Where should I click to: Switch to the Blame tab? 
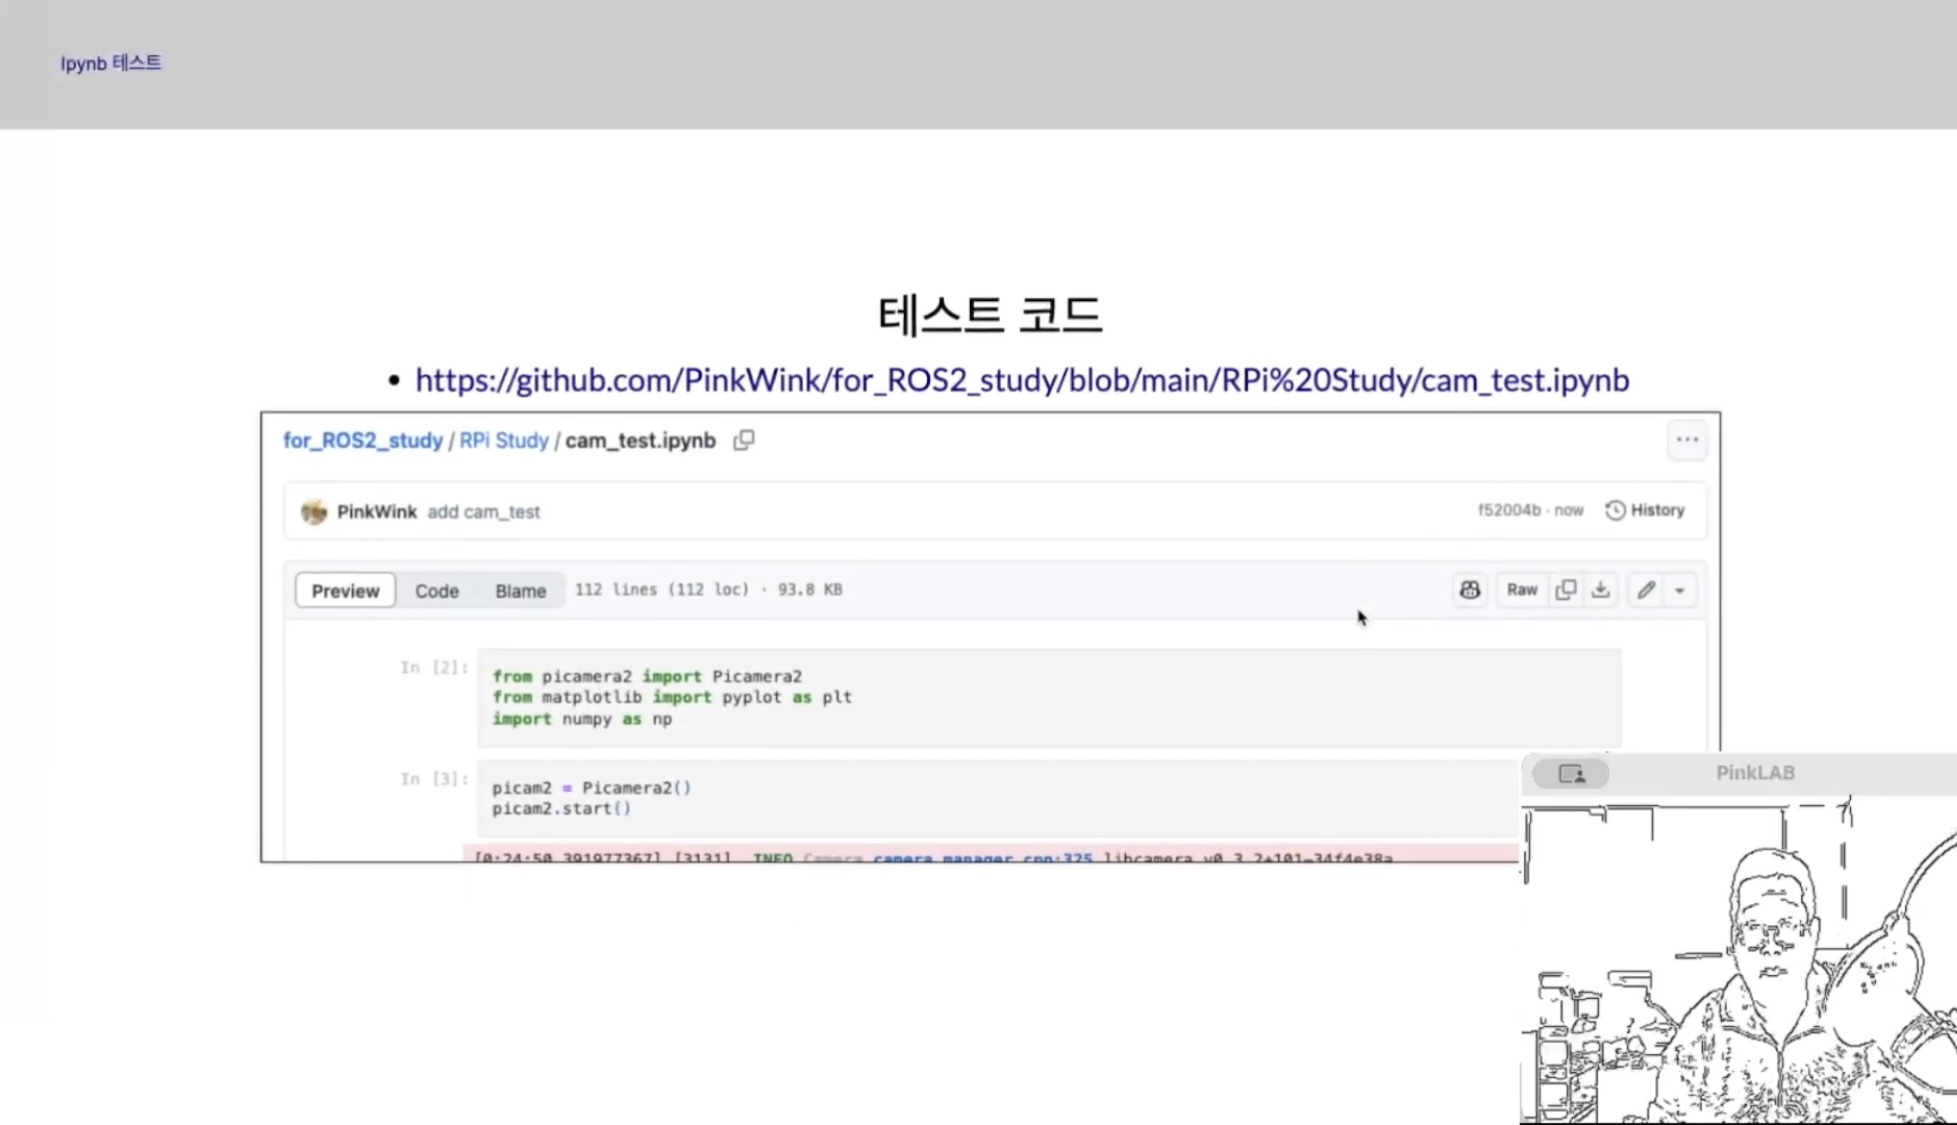(x=520, y=591)
